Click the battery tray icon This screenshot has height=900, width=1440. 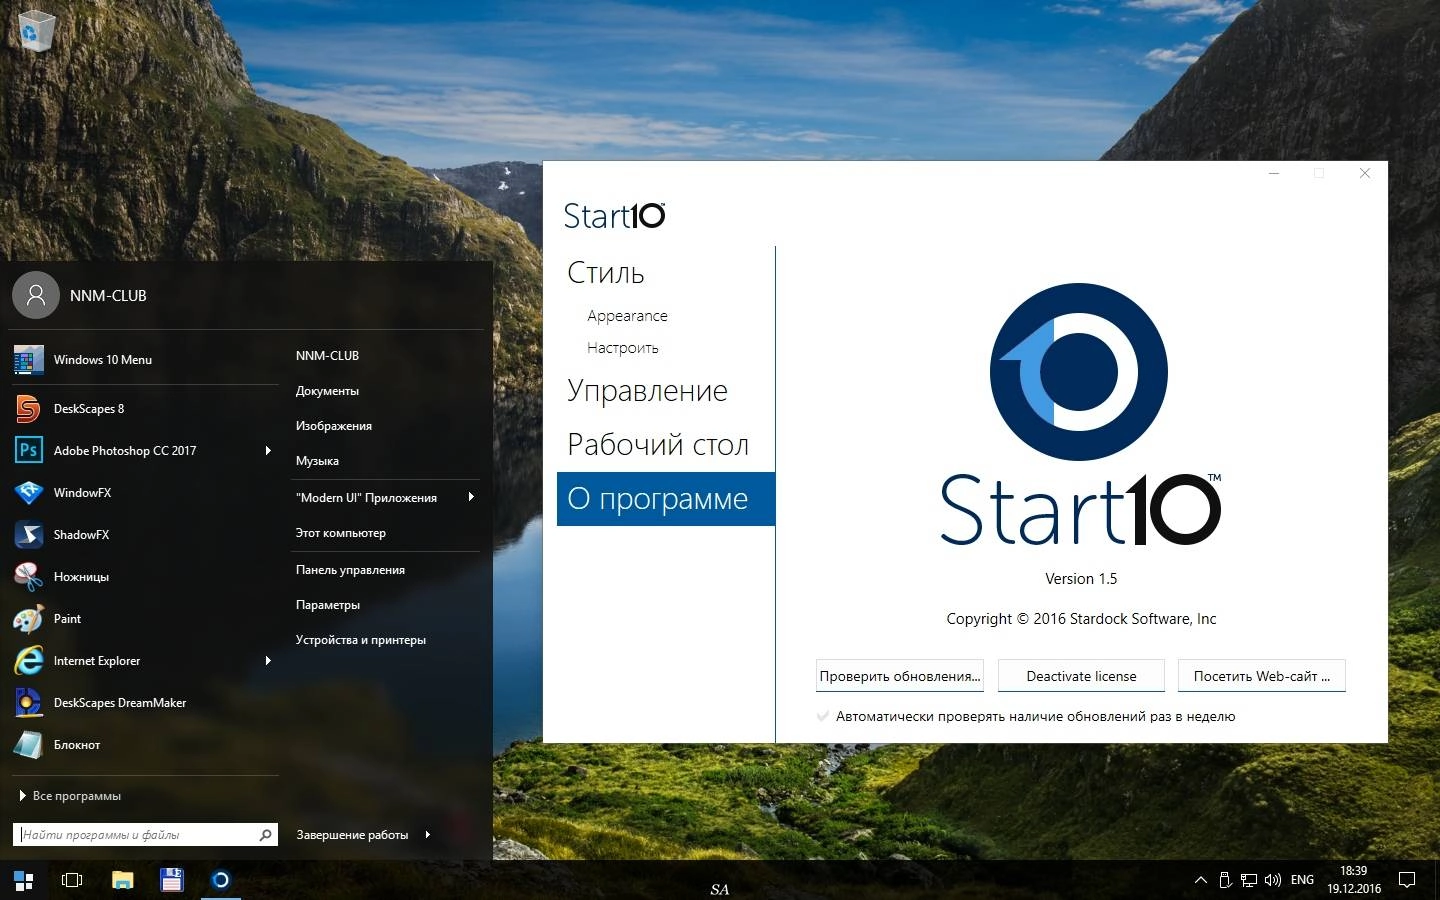point(1225,880)
